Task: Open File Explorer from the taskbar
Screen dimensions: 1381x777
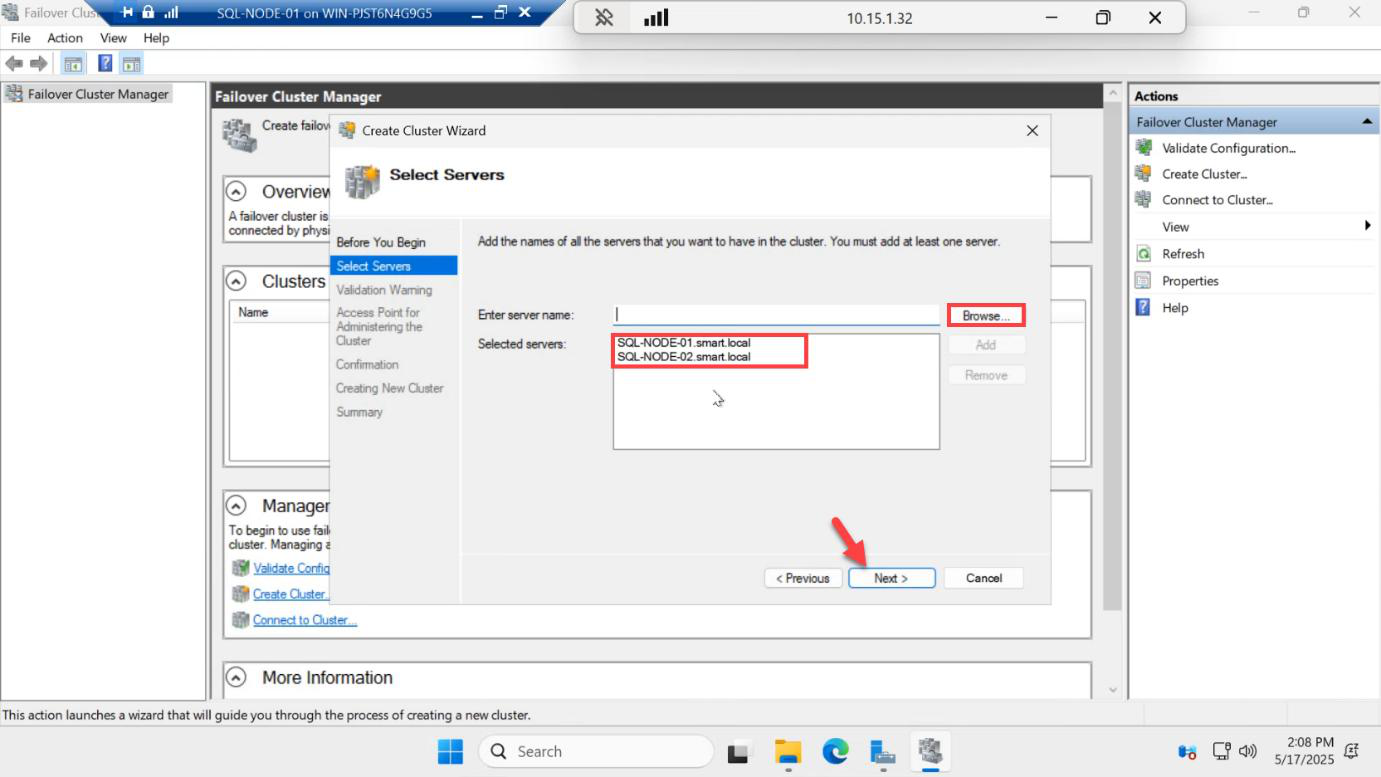Action: tap(788, 751)
